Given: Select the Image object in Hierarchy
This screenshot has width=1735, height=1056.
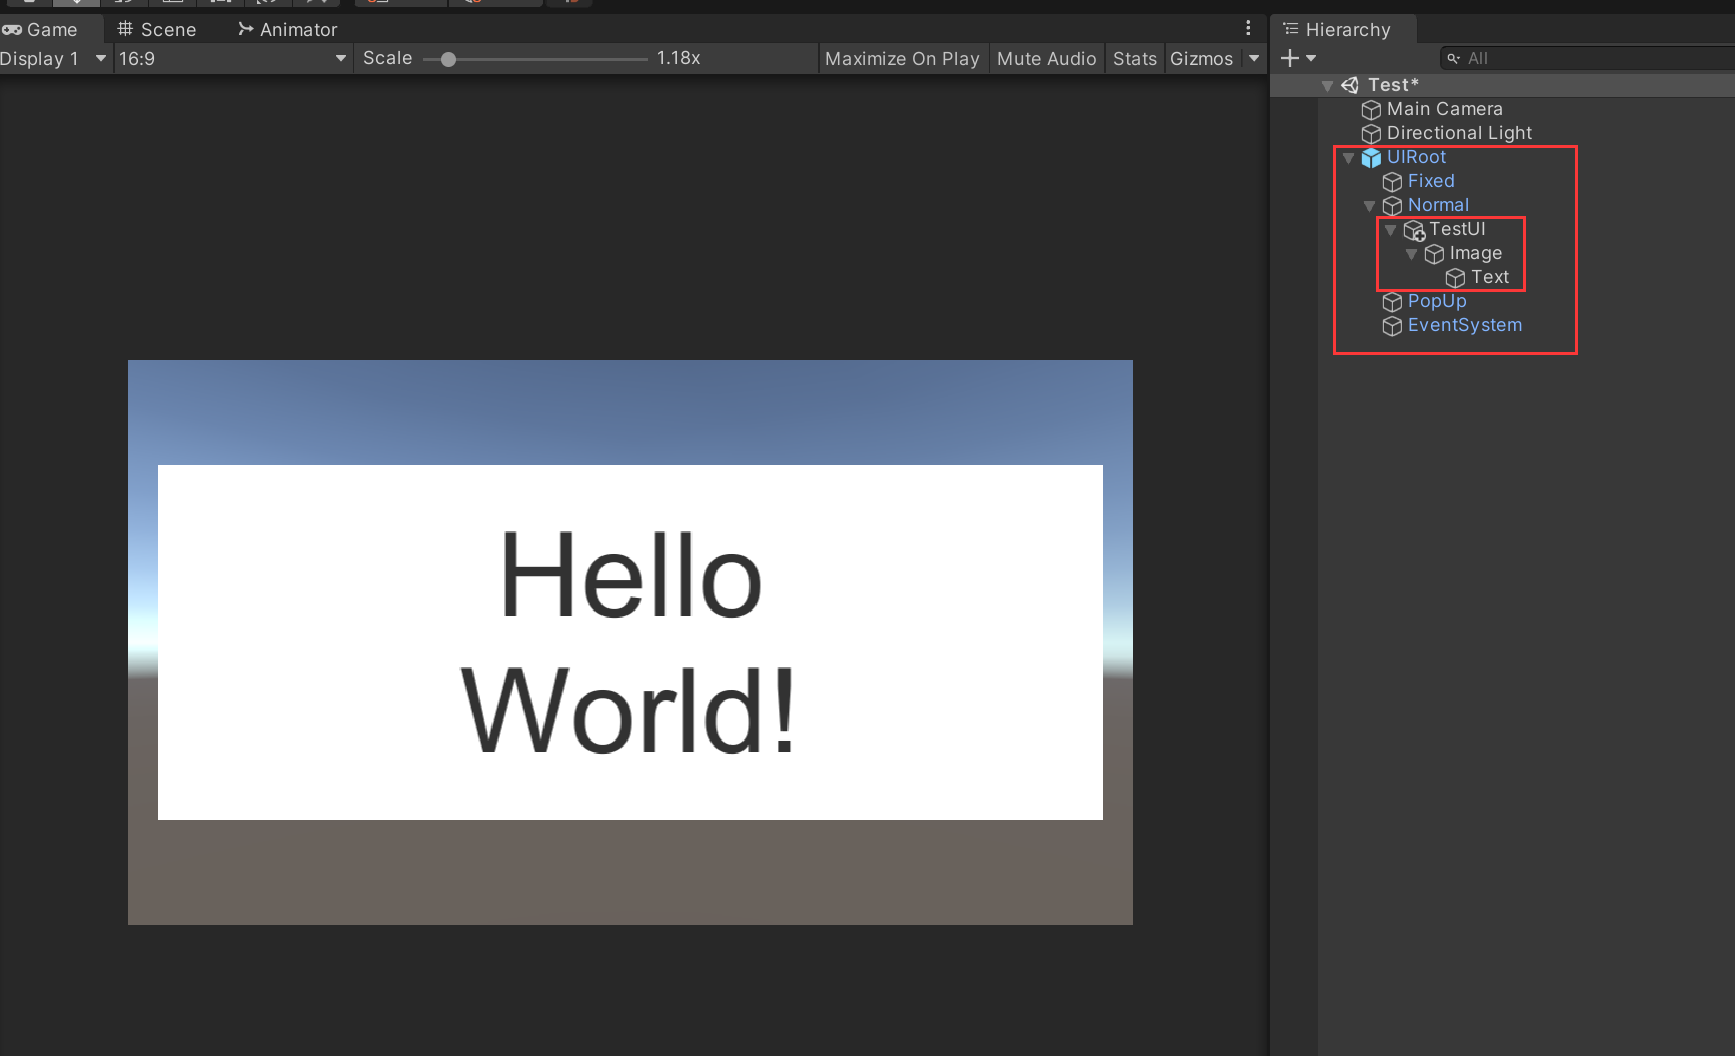Looking at the screenshot, I should (x=1476, y=253).
